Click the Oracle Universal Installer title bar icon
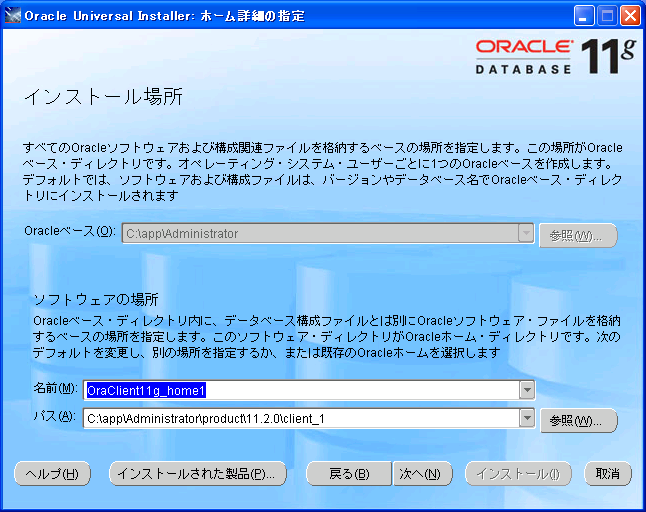The width and height of the screenshot is (646, 512). click(x=12, y=15)
